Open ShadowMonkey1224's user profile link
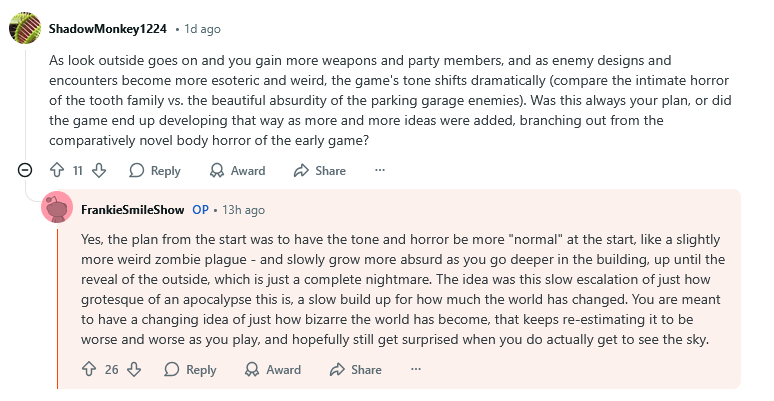The image size is (774, 401). [108, 28]
